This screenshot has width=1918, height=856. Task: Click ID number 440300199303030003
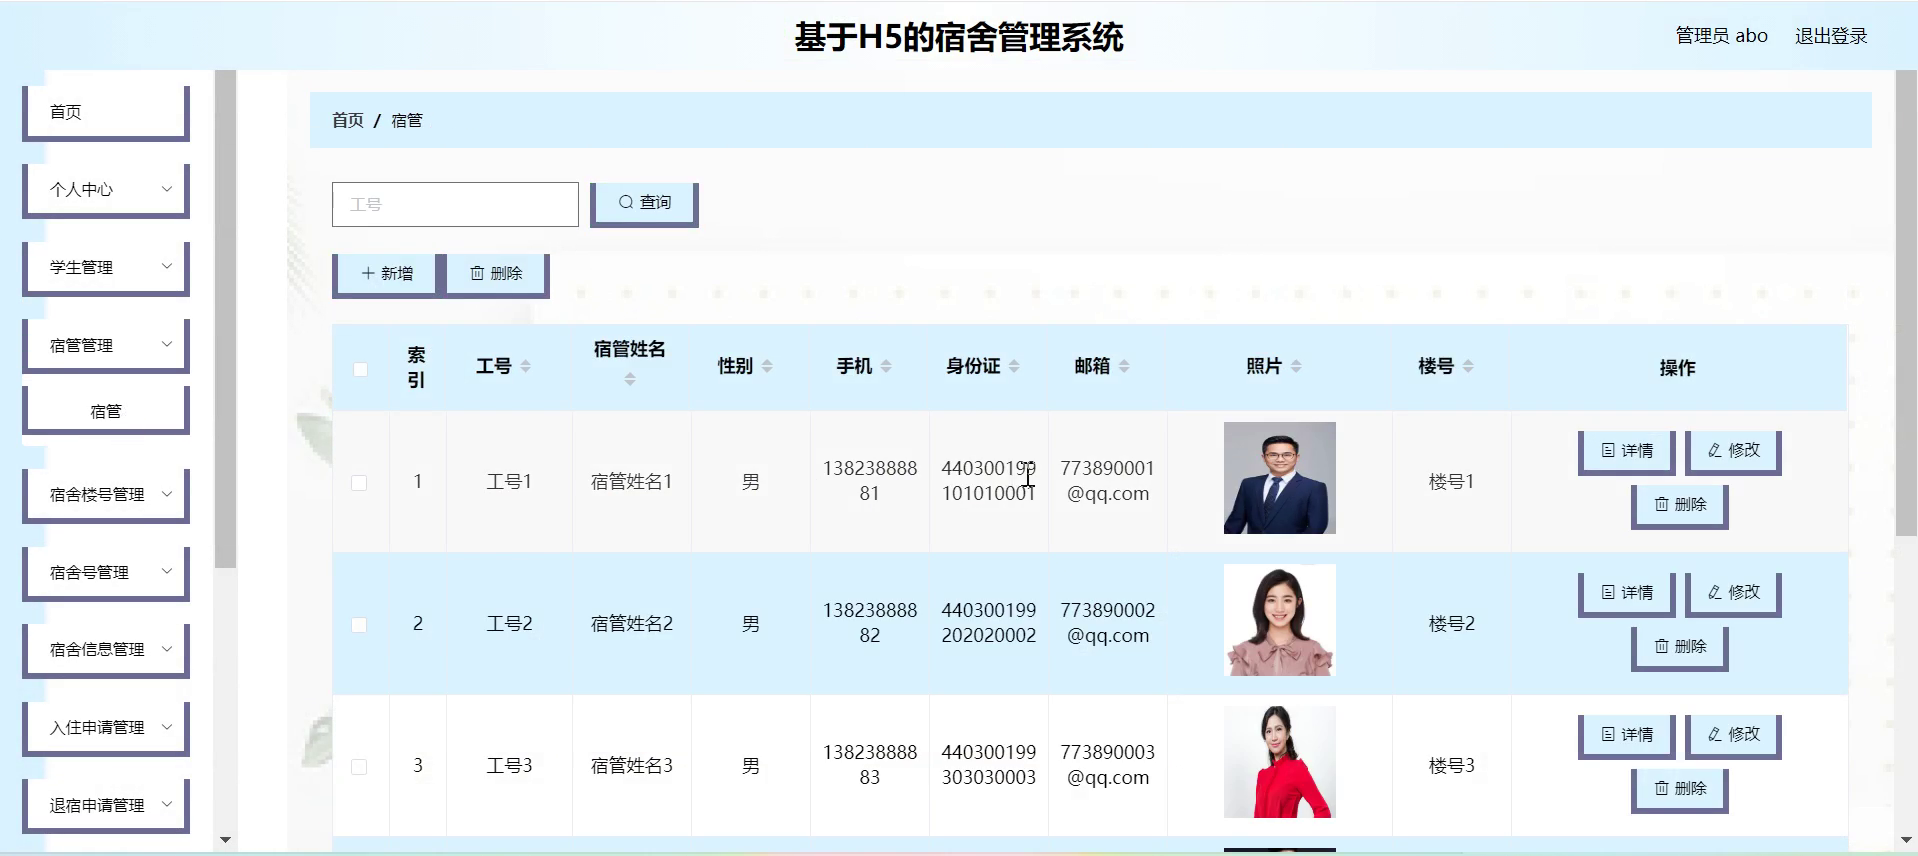(989, 765)
